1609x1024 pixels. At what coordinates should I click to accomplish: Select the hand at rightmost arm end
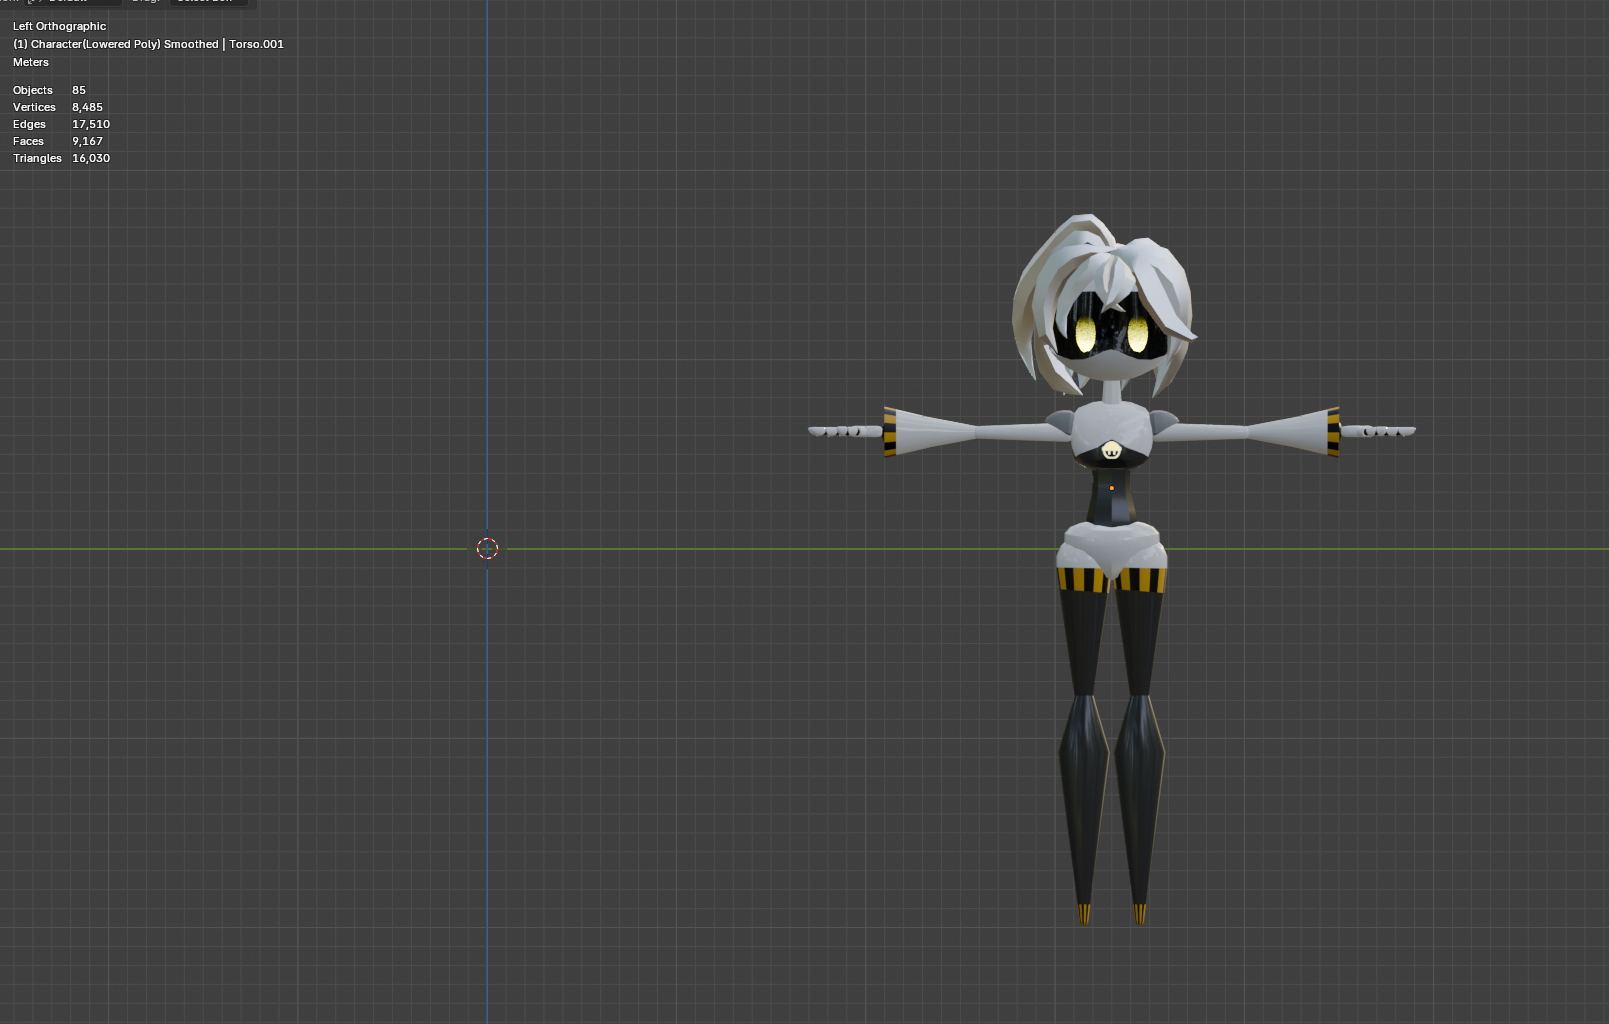click(x=1379, y=431)
